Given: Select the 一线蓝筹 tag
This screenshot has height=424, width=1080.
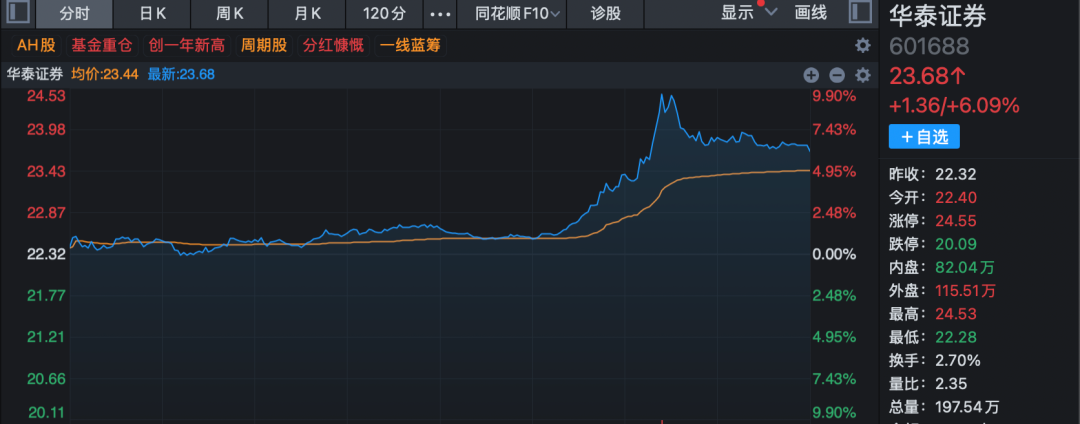Looking at the screenshot, I should pyautogui.click(x=410, y=45).
